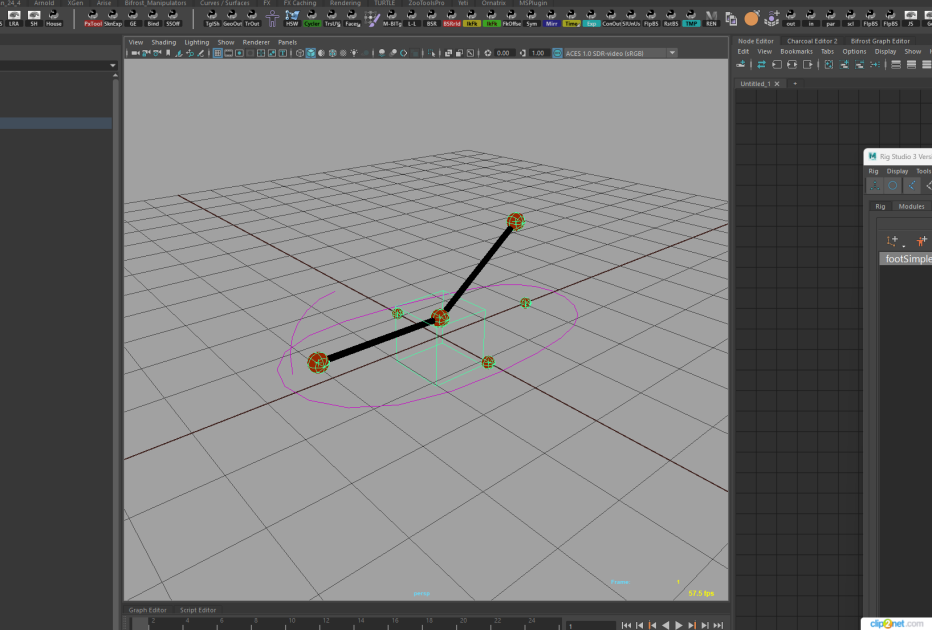Run the teal TMP shelf script

[x=690, y=18]
